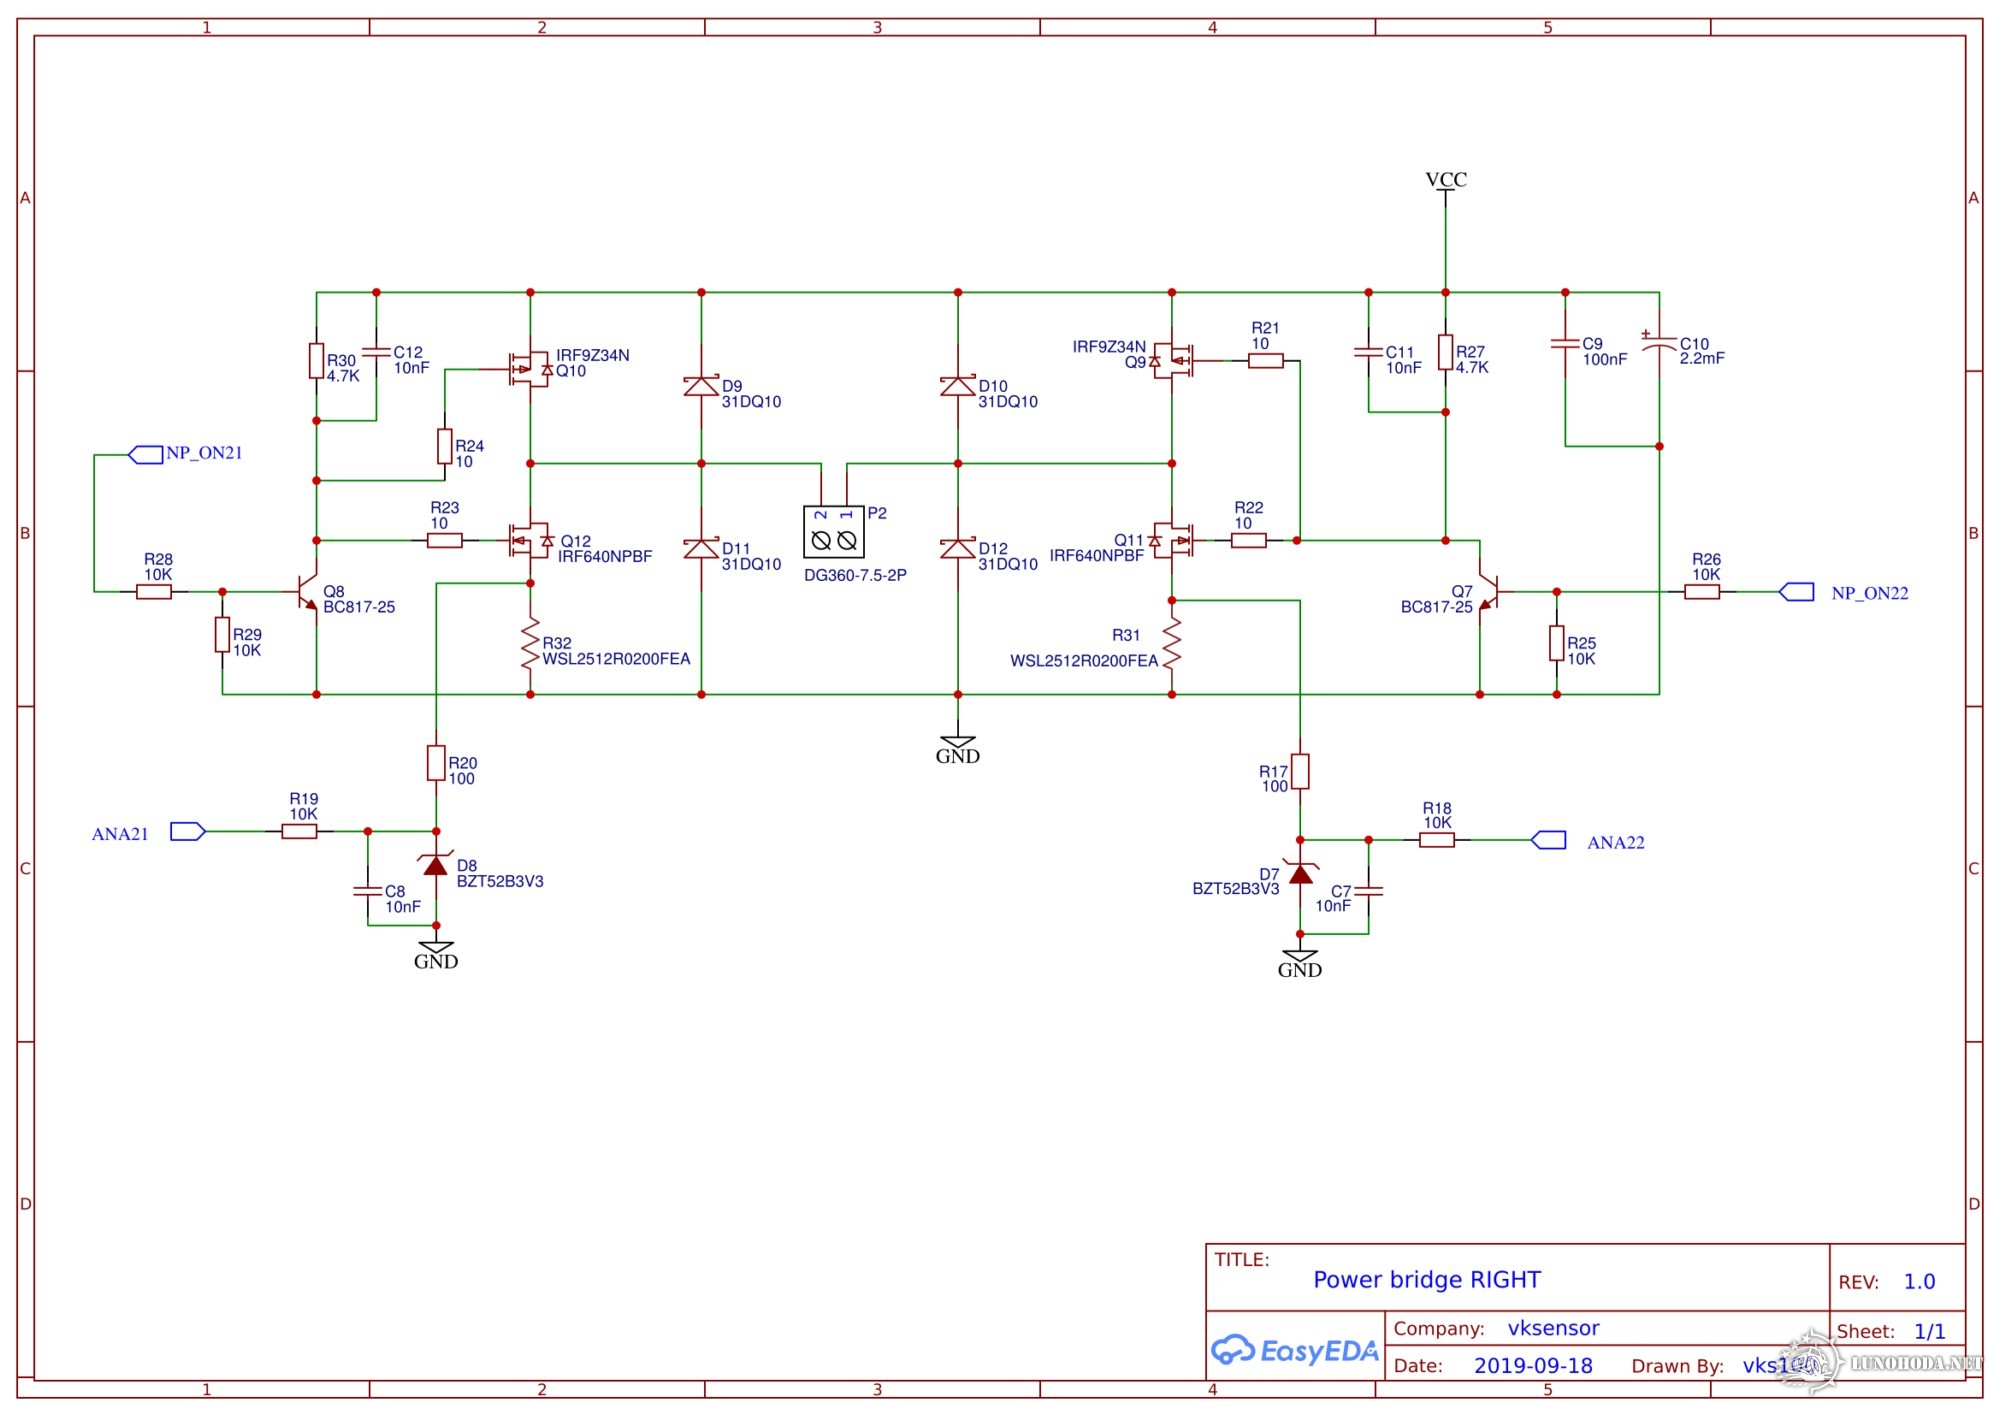Image resolution: width=2000 pixels, height=1415 pixels.
Task: Click the 2019-09-18 date field
Action: (x=1532, y=1366)
